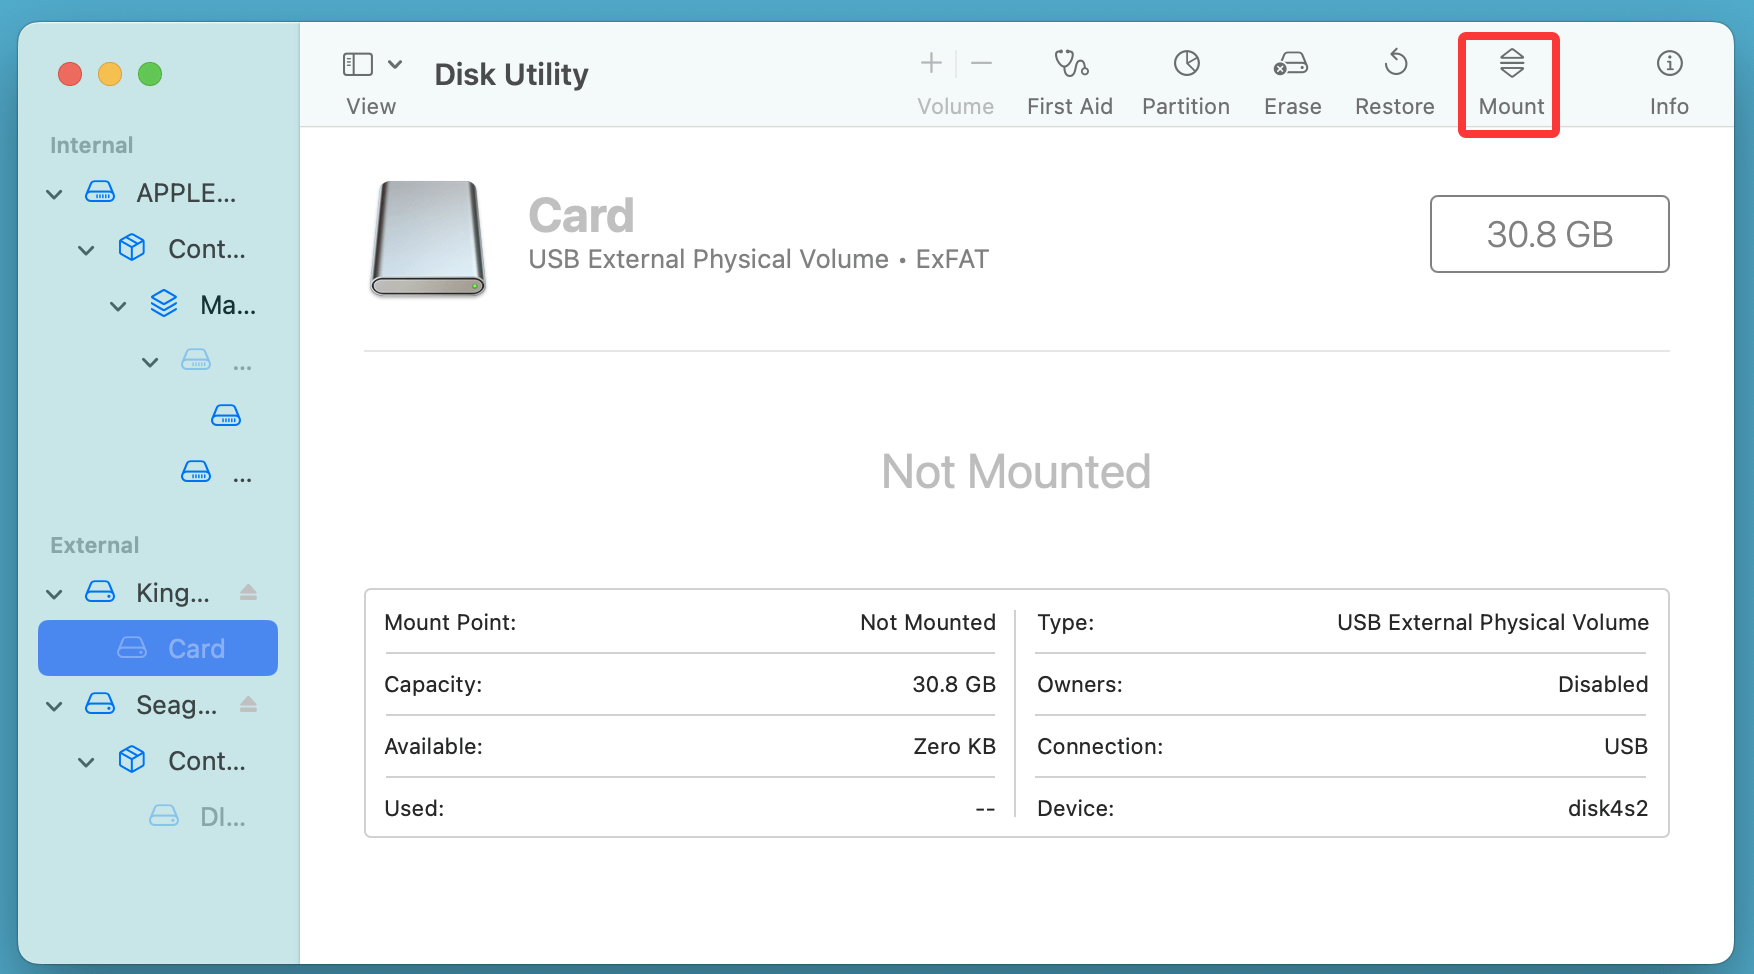Image resolution: width=1754 pixels, height=974 pixels.
Task: Eject the Kingston external drive
Action: 249,593
